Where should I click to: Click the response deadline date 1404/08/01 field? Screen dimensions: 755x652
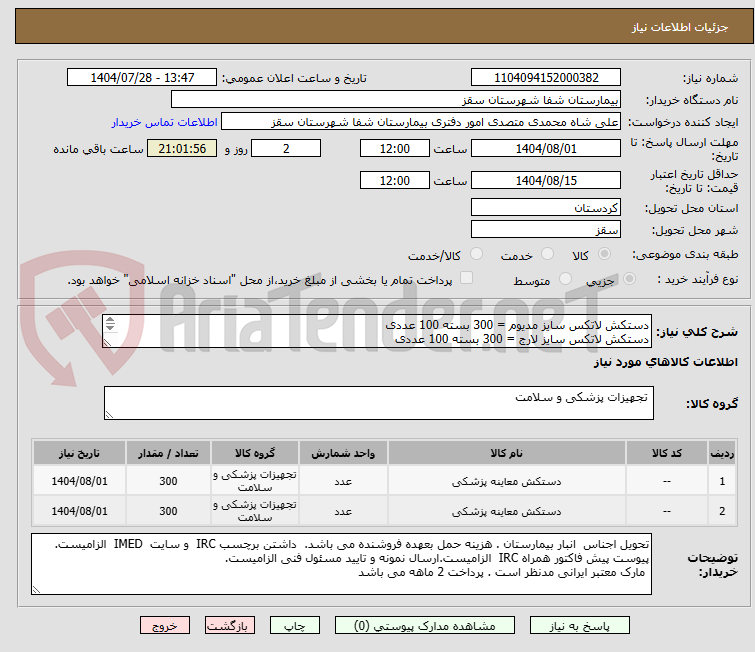[546, 149]
